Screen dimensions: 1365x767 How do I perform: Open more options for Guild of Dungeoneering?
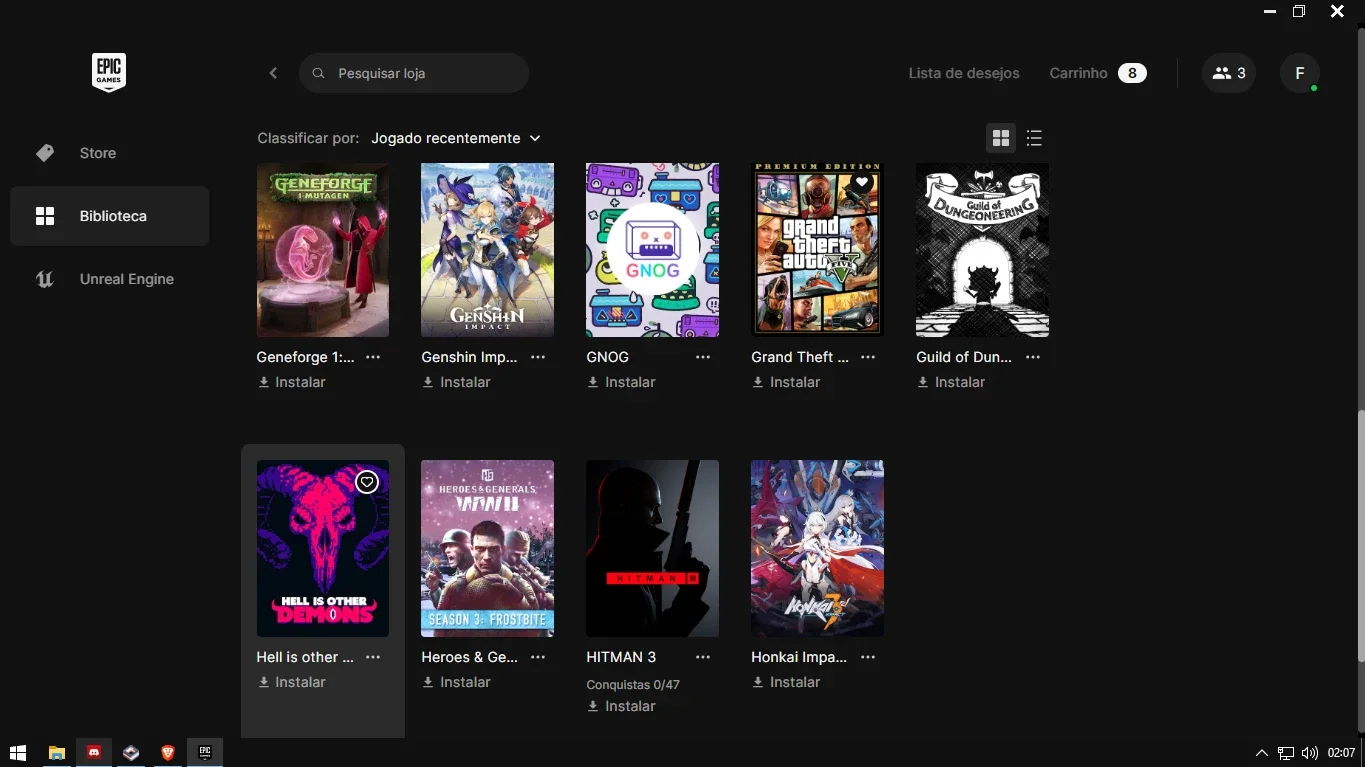pyautogui.click(x=1033, y=357)
